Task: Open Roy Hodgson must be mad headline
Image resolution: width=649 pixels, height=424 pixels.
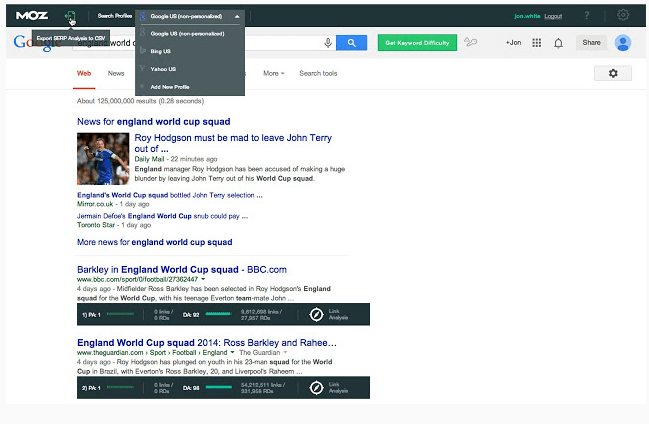Action: (x=233, y=143)
